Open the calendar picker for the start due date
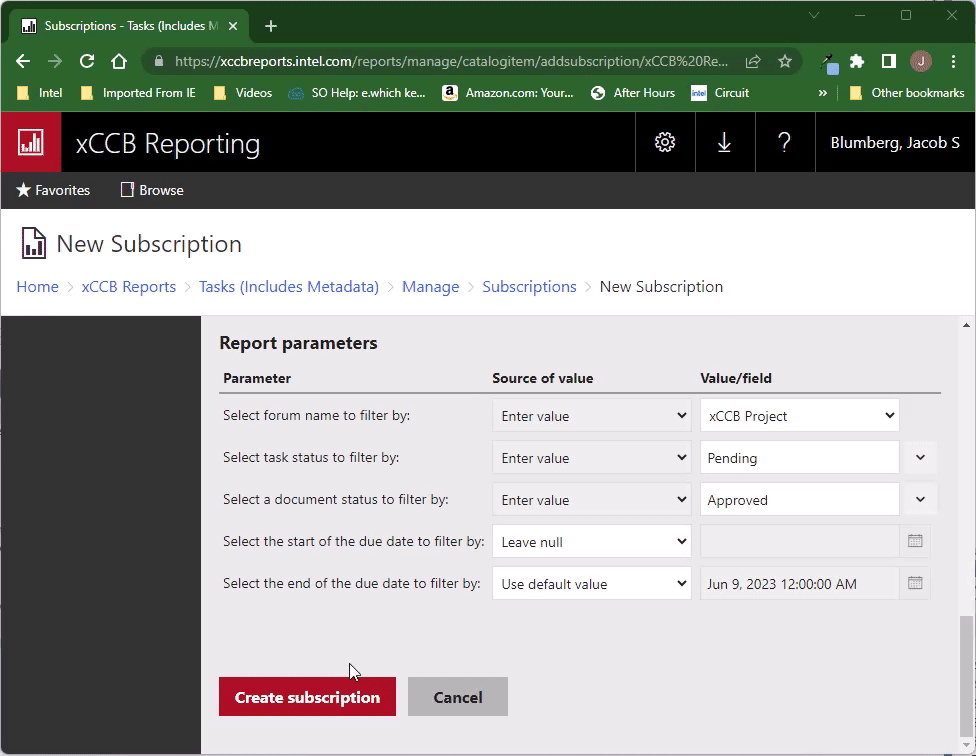 tap(914, 541)
